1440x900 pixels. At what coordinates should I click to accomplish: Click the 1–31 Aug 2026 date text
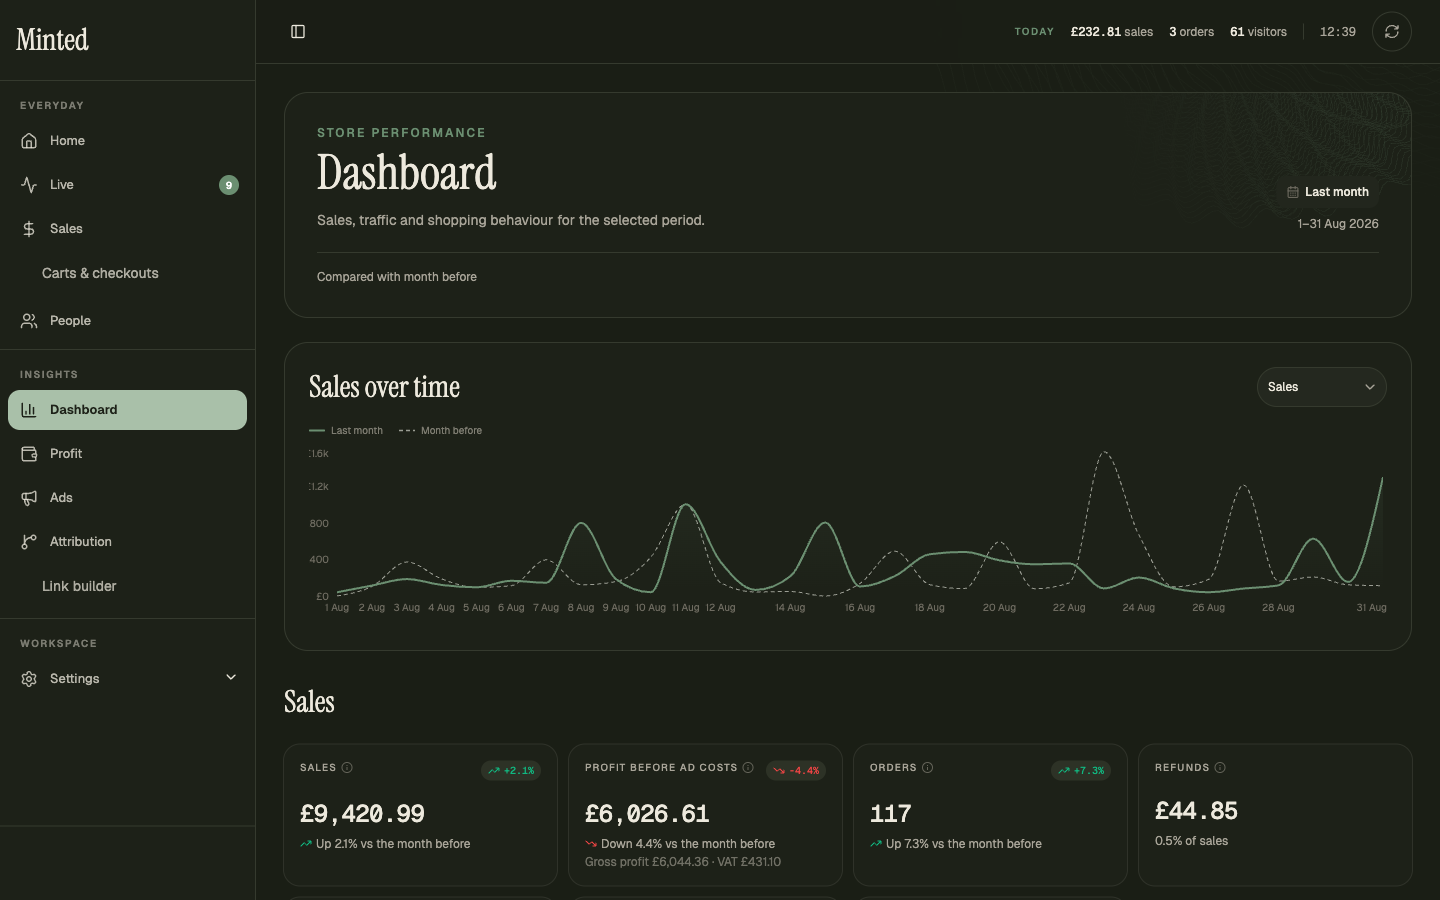coord(1338,224)
